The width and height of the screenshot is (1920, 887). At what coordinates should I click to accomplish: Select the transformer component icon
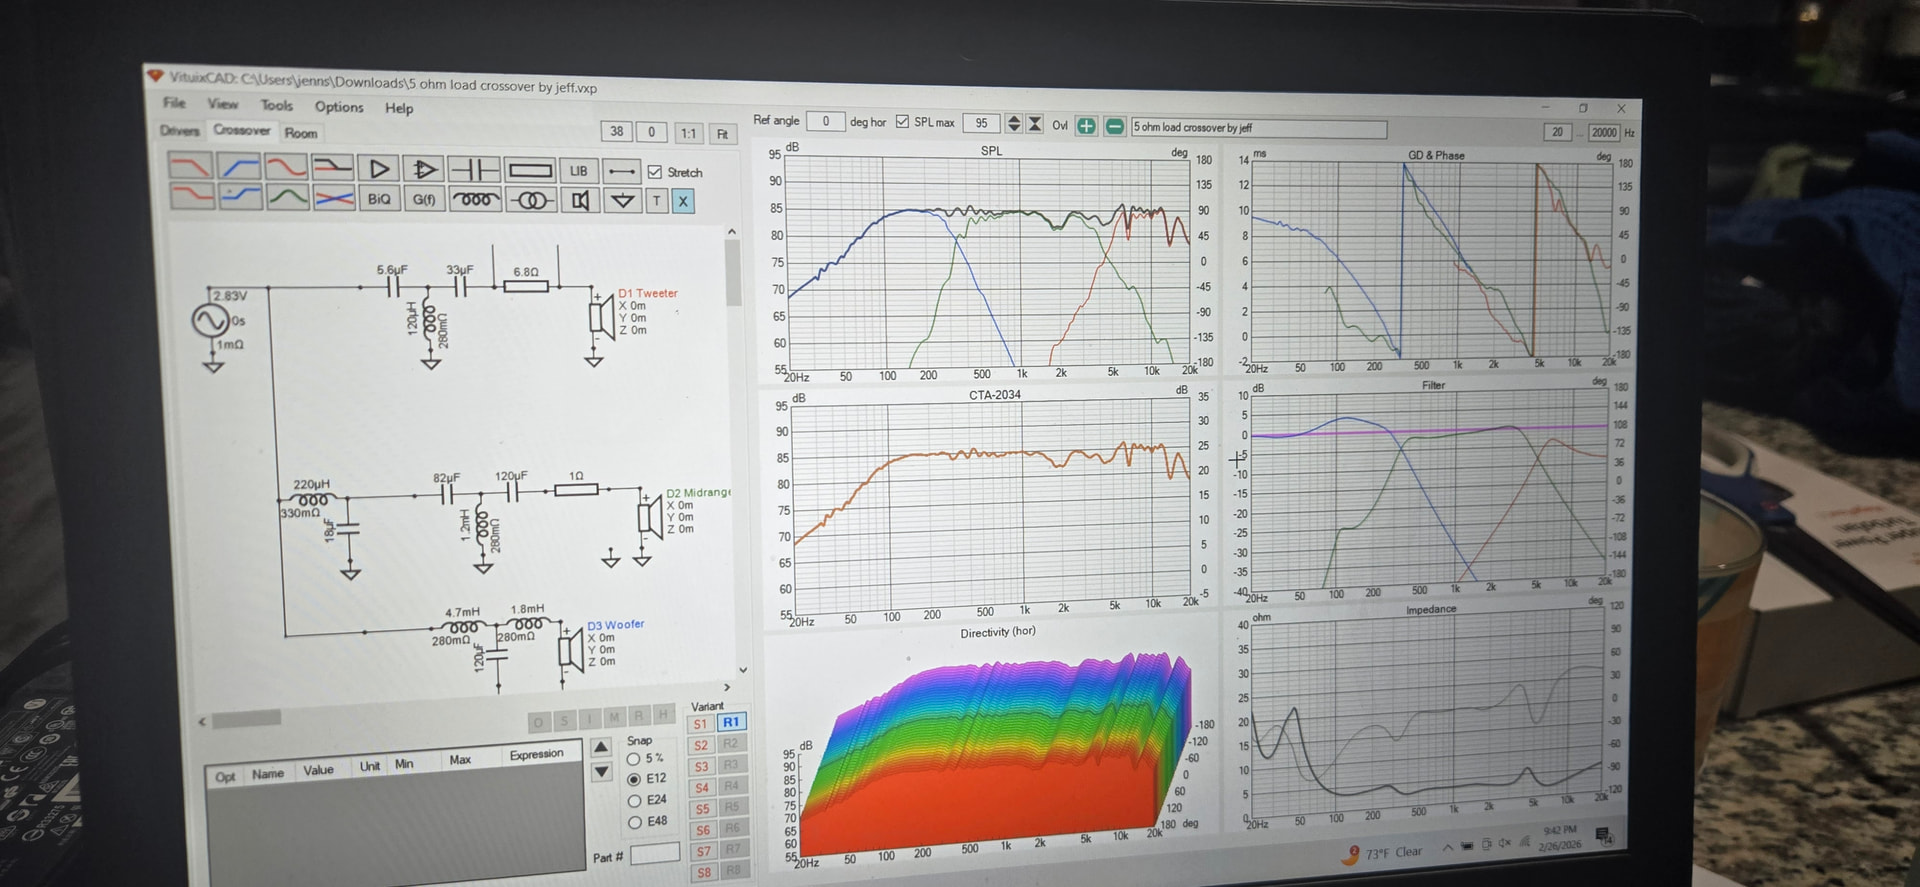point(530,201)
